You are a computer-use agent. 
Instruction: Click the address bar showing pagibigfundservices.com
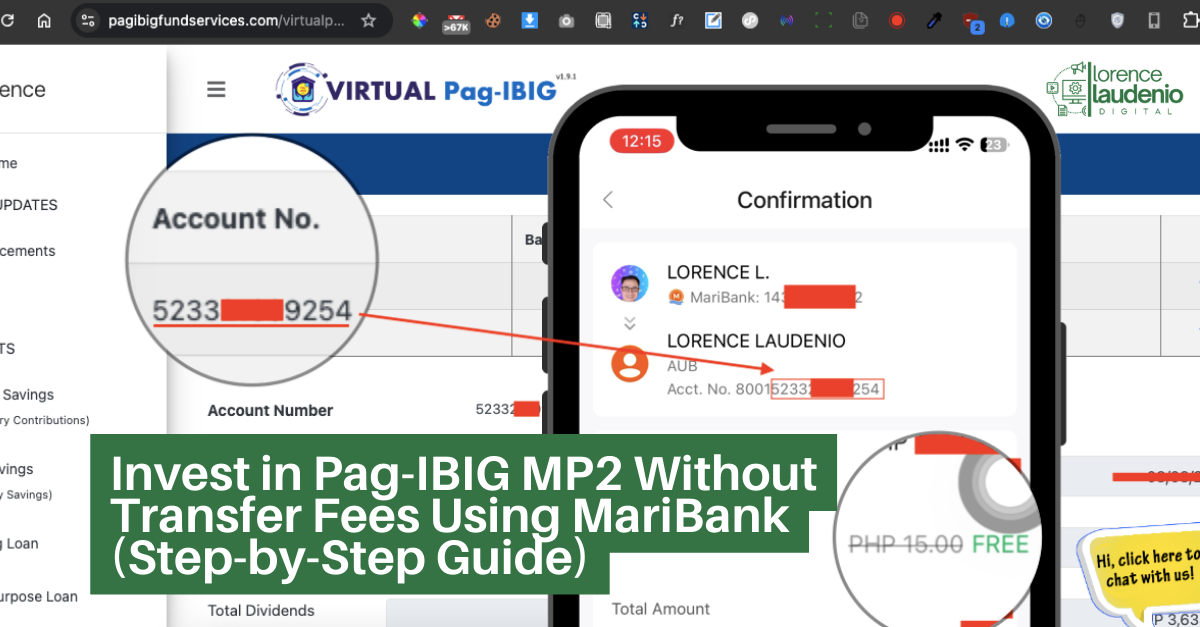click(x=228, y=20)
